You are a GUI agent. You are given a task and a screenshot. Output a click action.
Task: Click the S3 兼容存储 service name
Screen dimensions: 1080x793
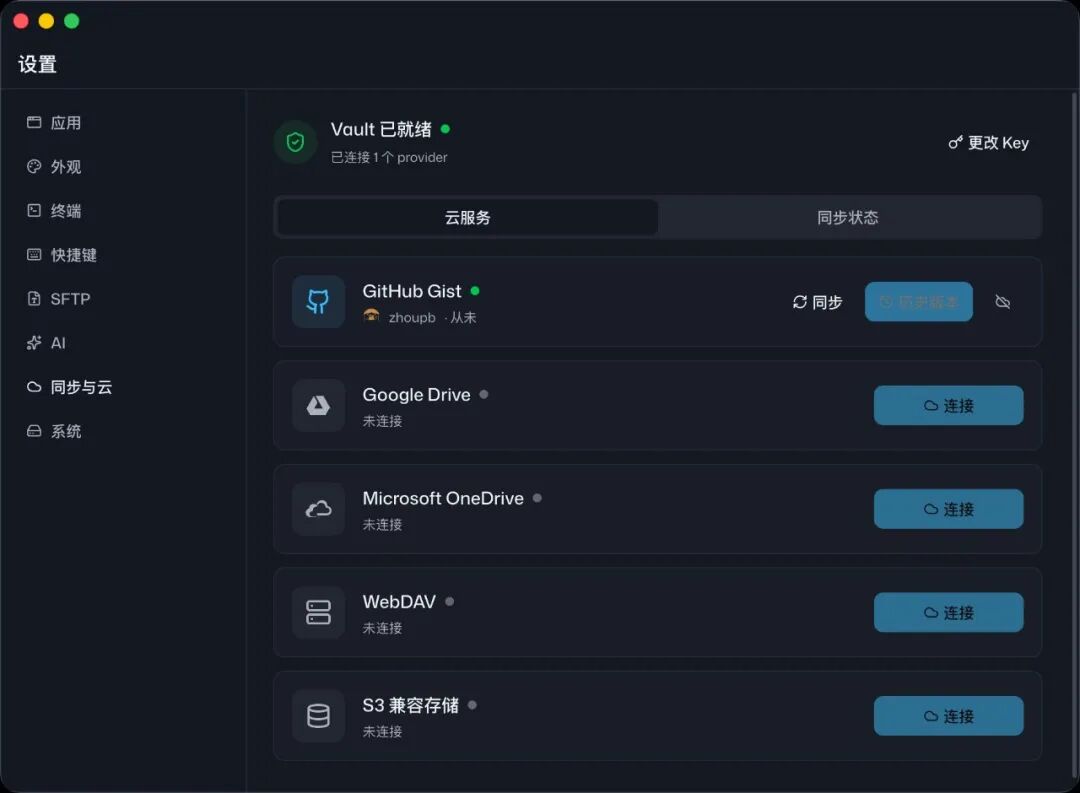point(411,706)
